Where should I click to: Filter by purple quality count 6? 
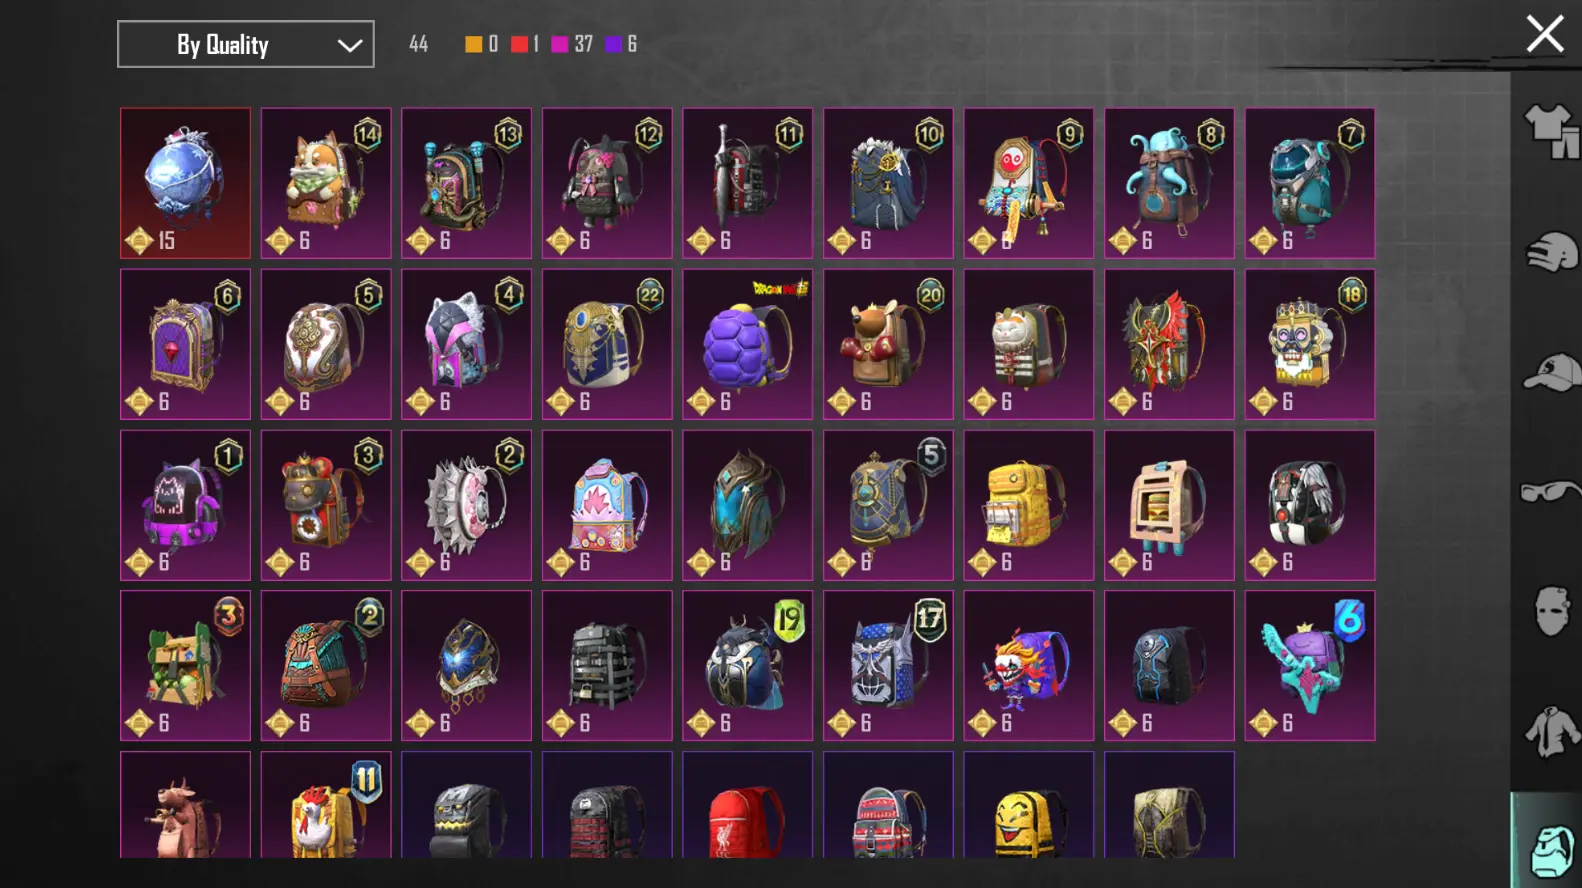click(x=621, y=44)
